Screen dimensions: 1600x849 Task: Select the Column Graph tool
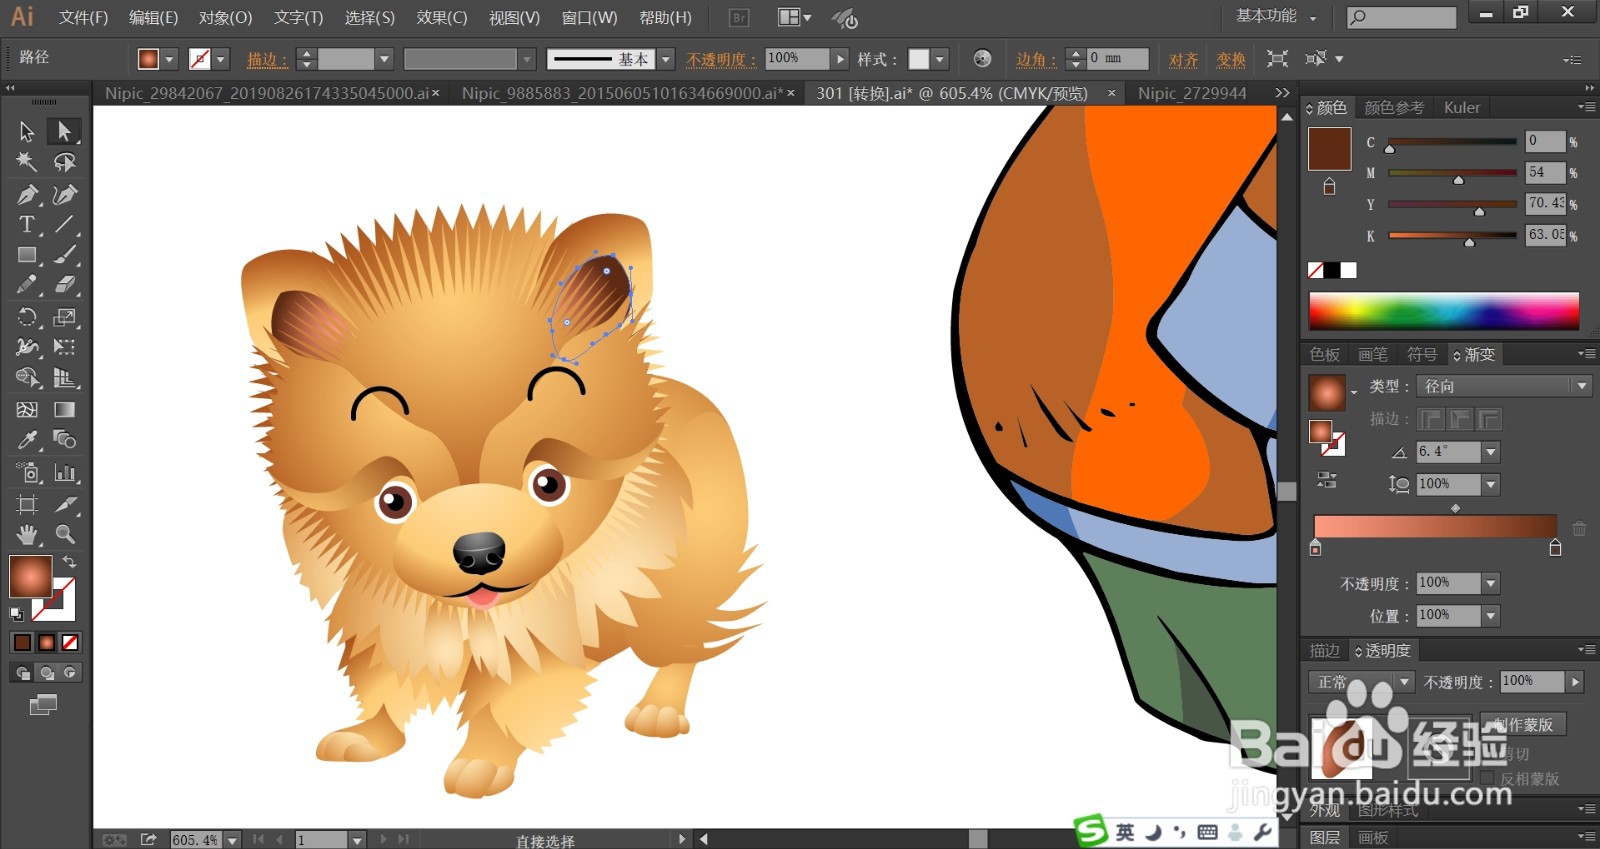tap(65, 472)
